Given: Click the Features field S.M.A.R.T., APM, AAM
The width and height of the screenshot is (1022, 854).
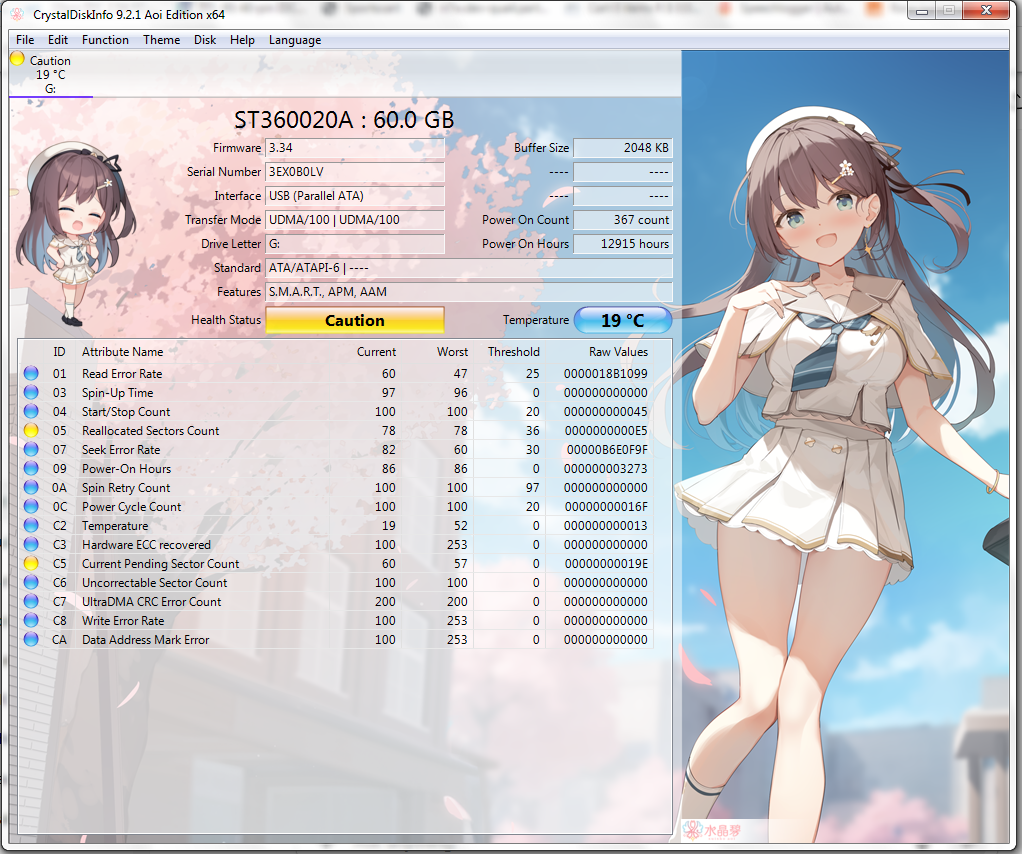Looking at the screenshot, I should click(469, 292).
